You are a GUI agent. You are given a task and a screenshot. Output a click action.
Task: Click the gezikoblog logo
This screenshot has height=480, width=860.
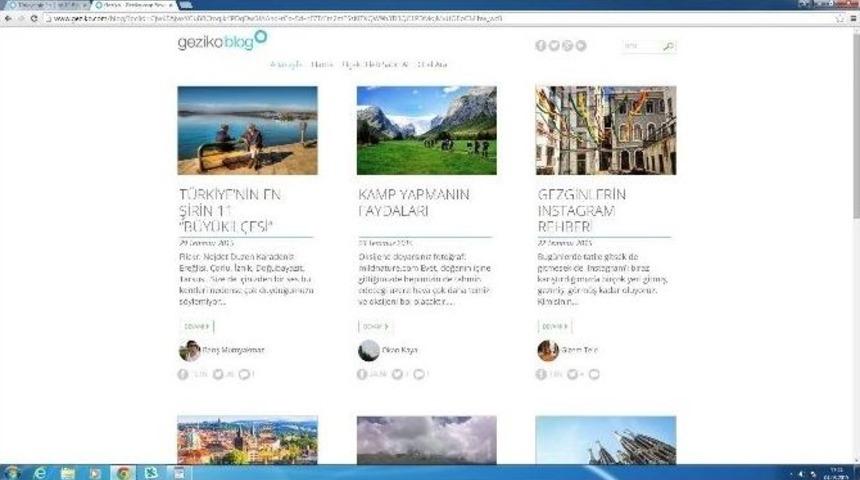215,41
